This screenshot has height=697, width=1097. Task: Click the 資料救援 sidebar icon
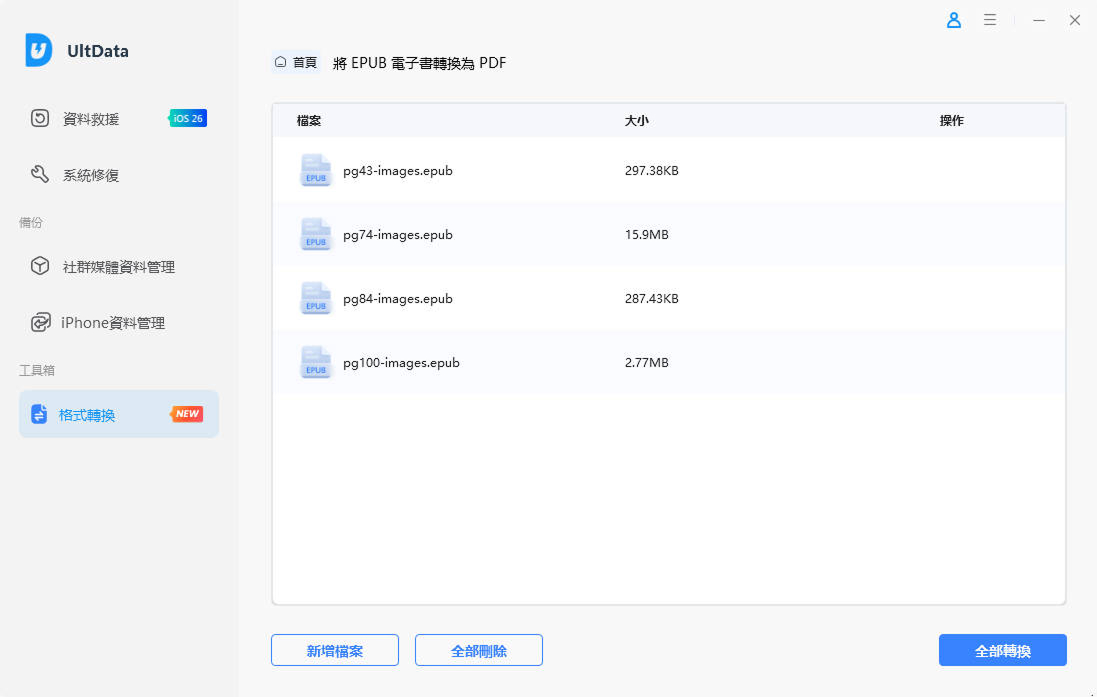[40, 118]
